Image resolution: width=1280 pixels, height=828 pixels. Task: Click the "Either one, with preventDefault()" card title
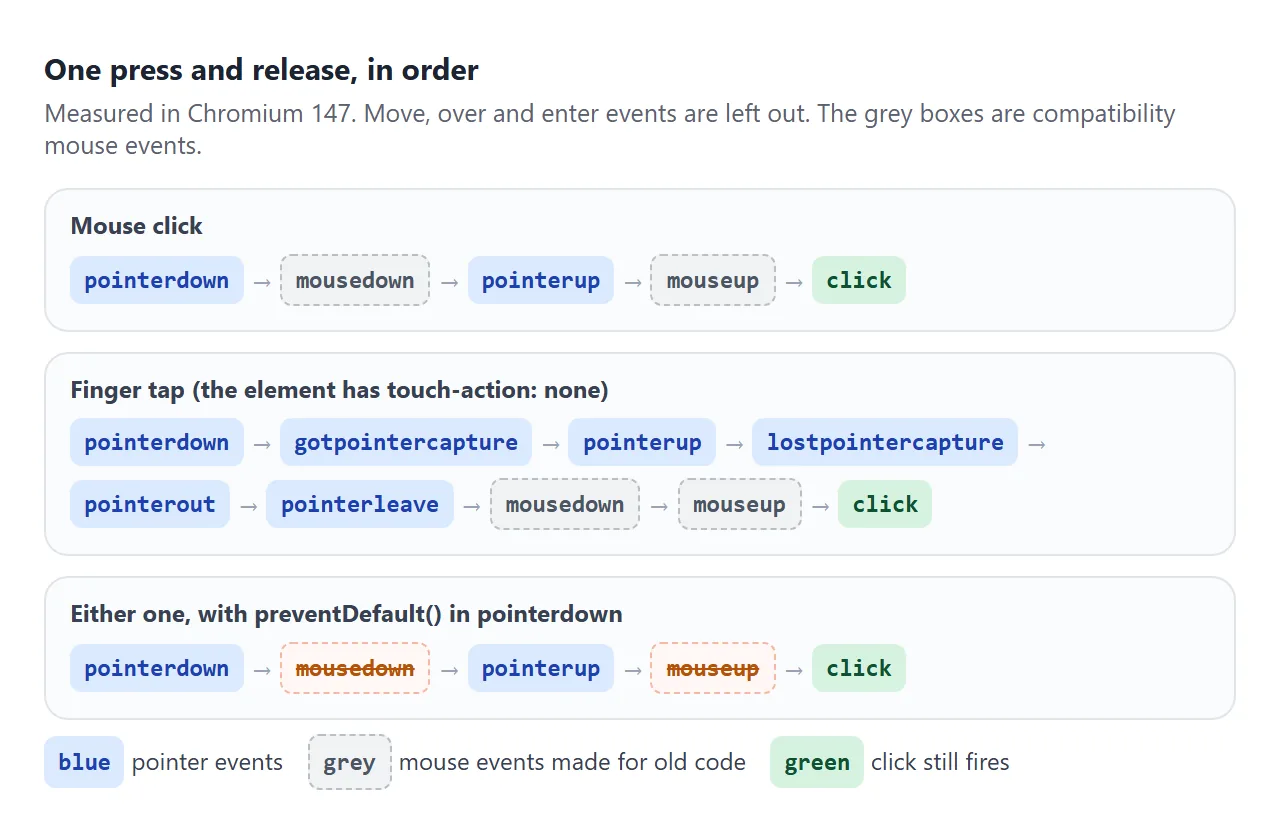click(x=346, y=614)
